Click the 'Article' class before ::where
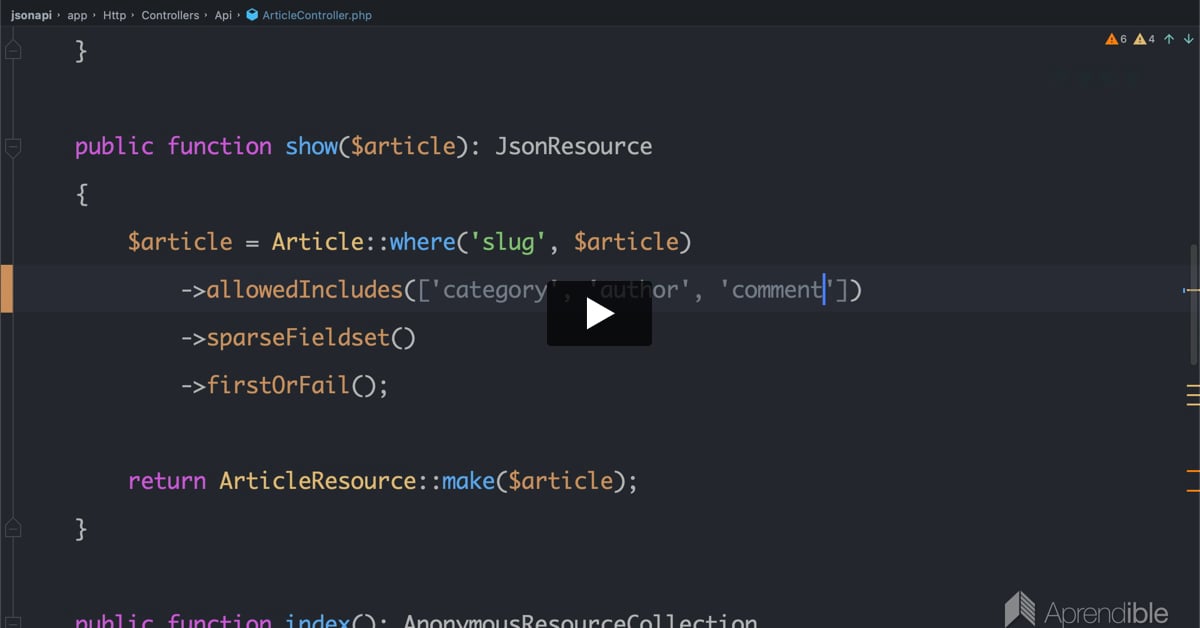Image resolution: width=1200 pixels, height=628 pixels. tap(318, 242)
